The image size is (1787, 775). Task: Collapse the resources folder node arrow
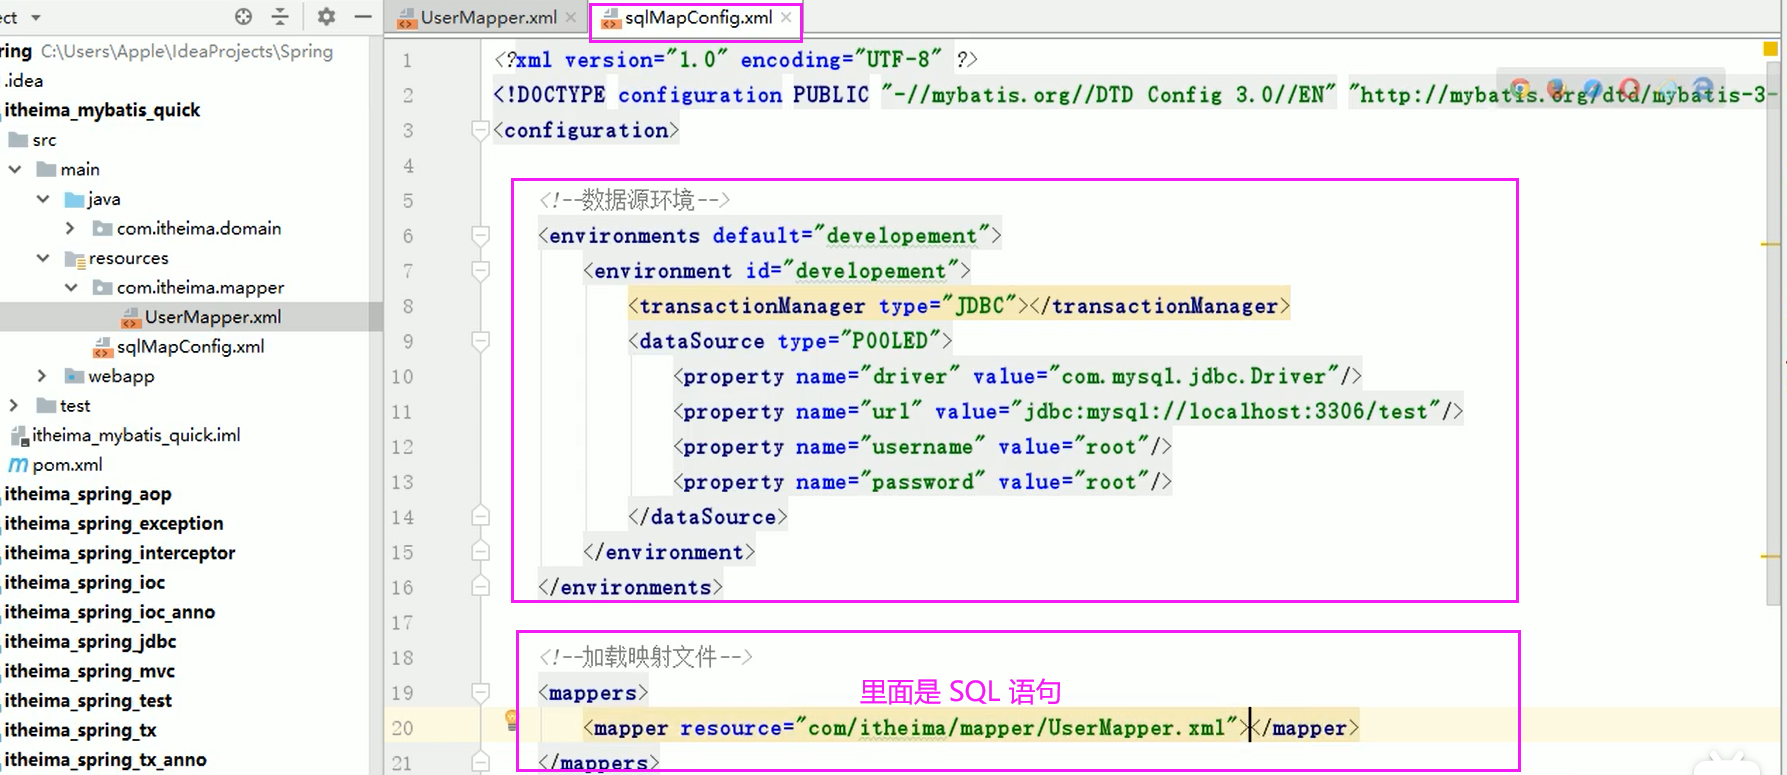pos(43,258)
